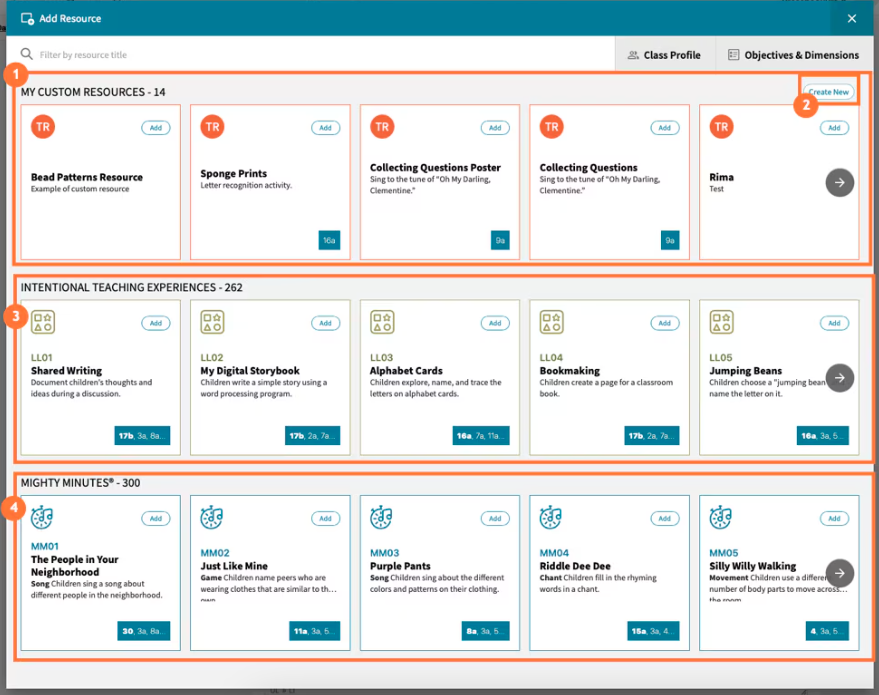This screenshot has width=879, height=695.
Task: Add the Purple Pants song resource
Action: tap(495, 518)
